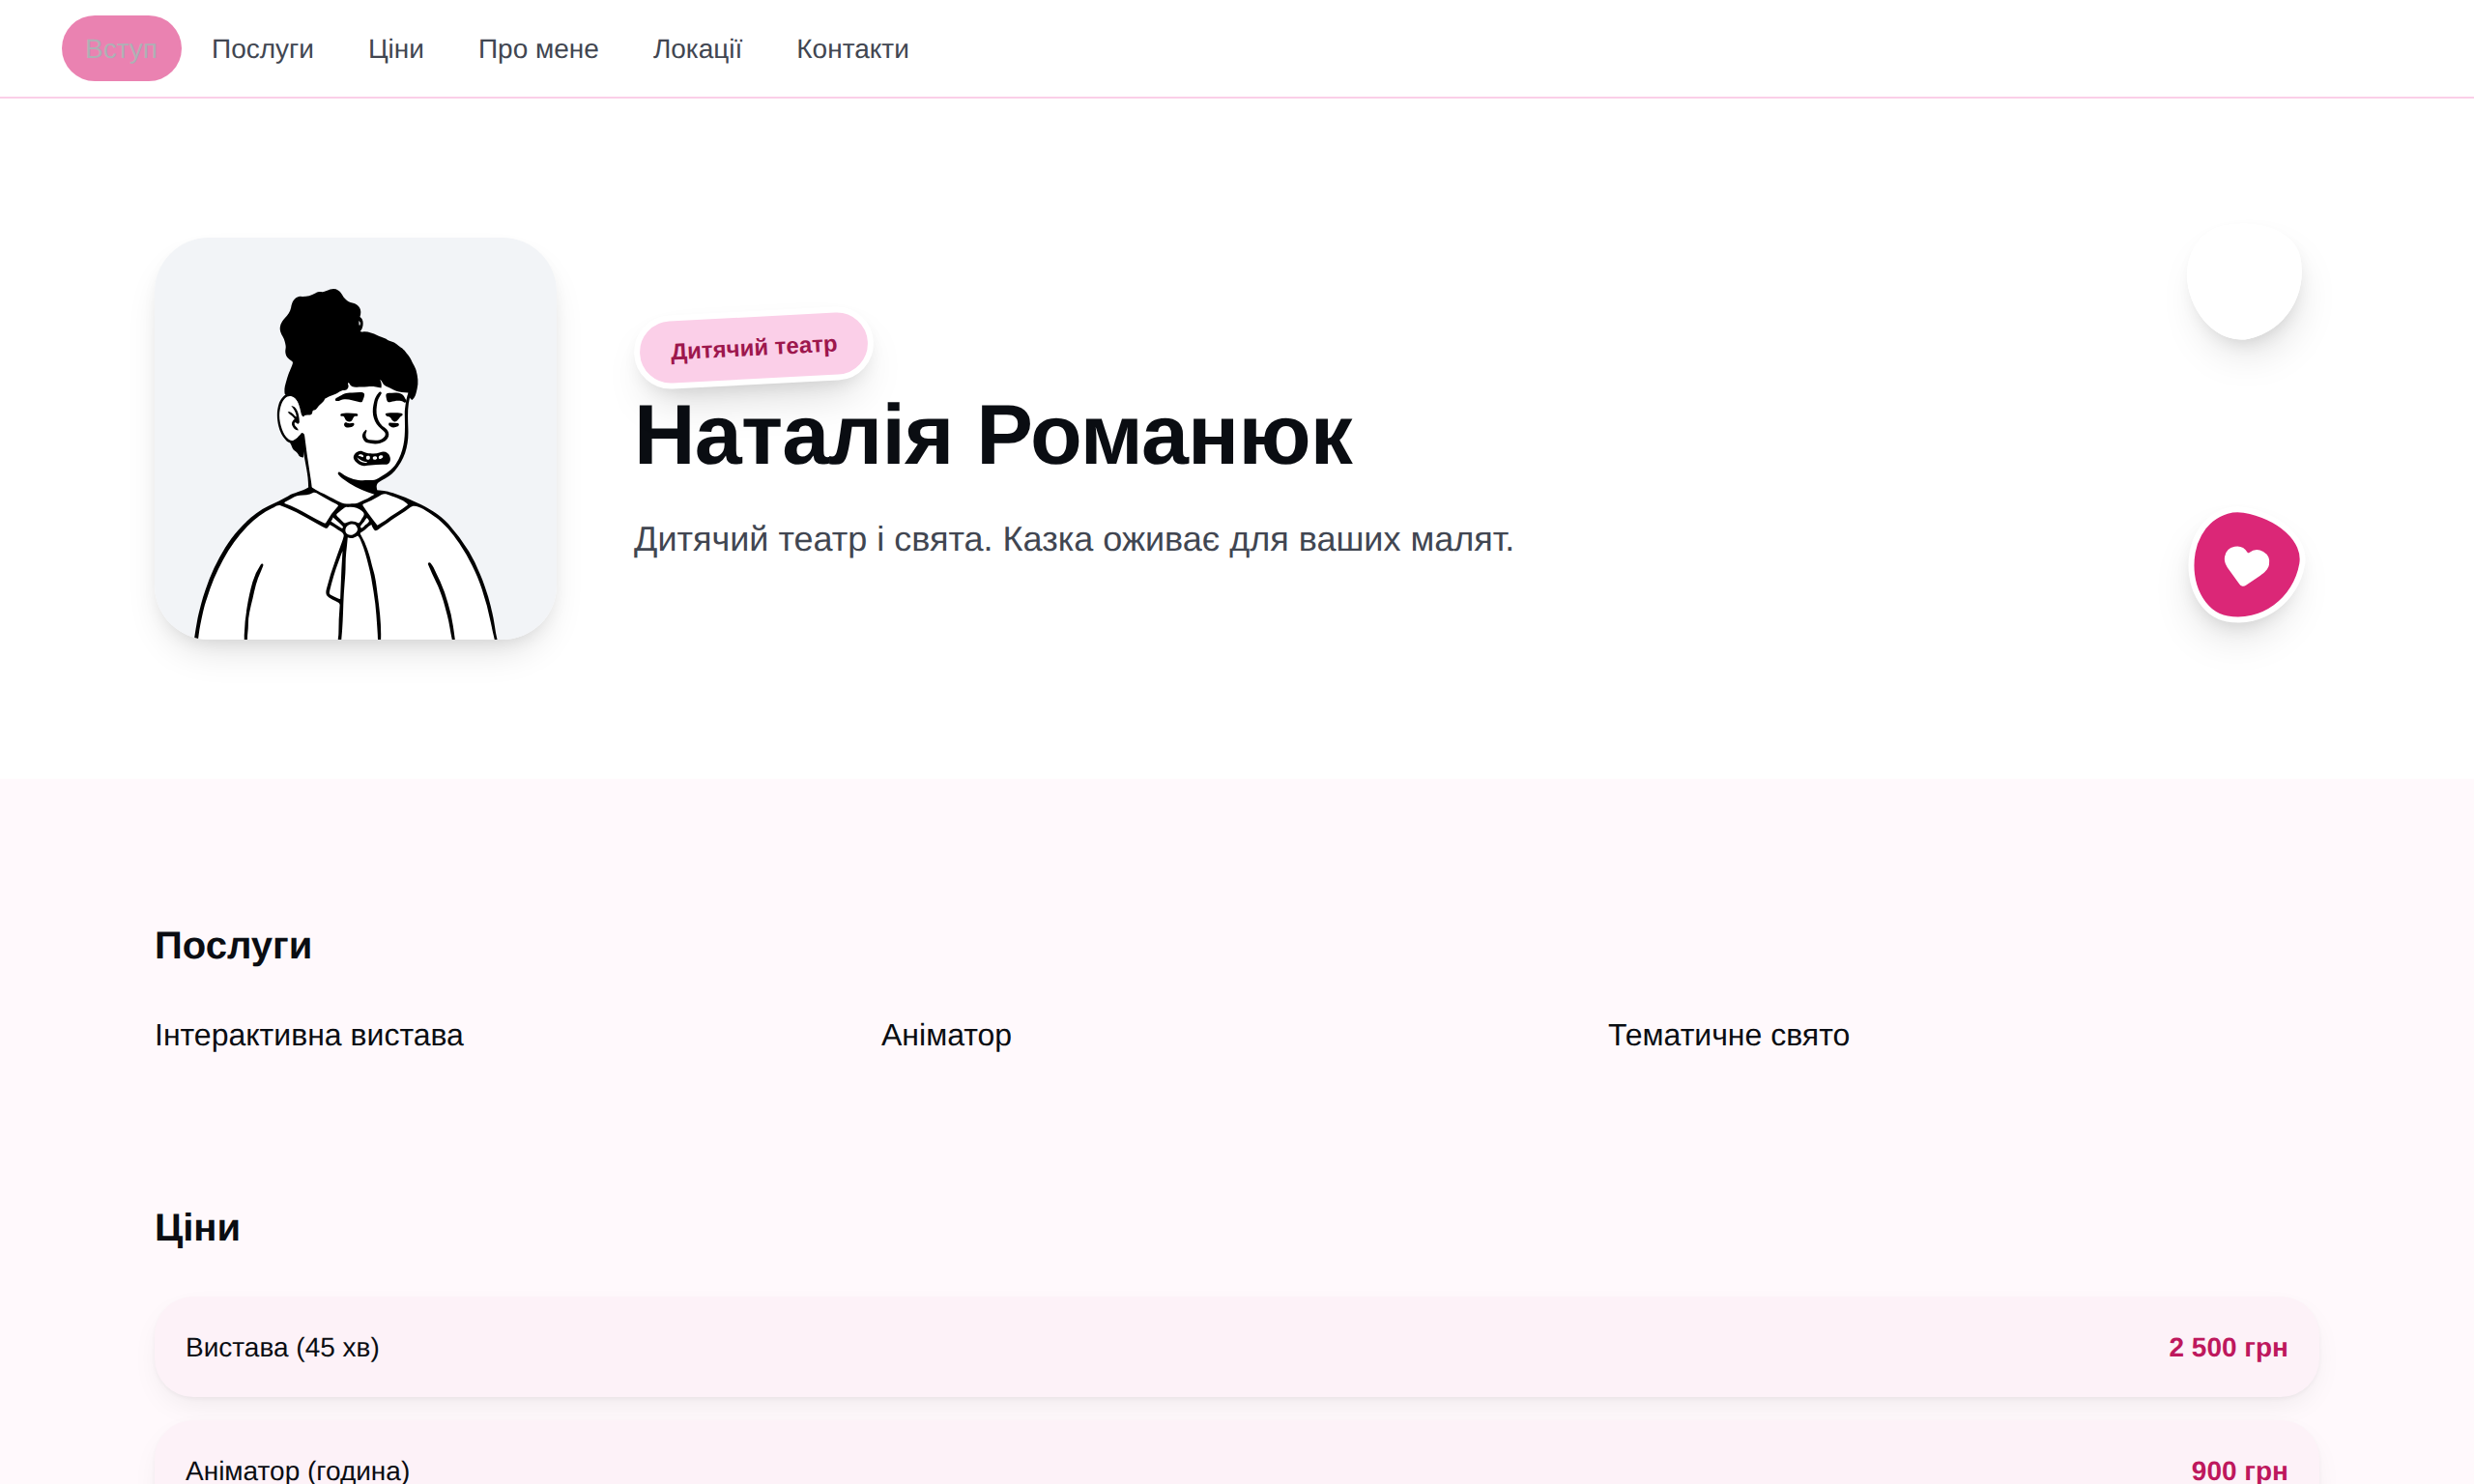Click the 2 500 грн price value
Image resolution: width=2474 pixels, height=1484 pixels.
point(2228,1347)
